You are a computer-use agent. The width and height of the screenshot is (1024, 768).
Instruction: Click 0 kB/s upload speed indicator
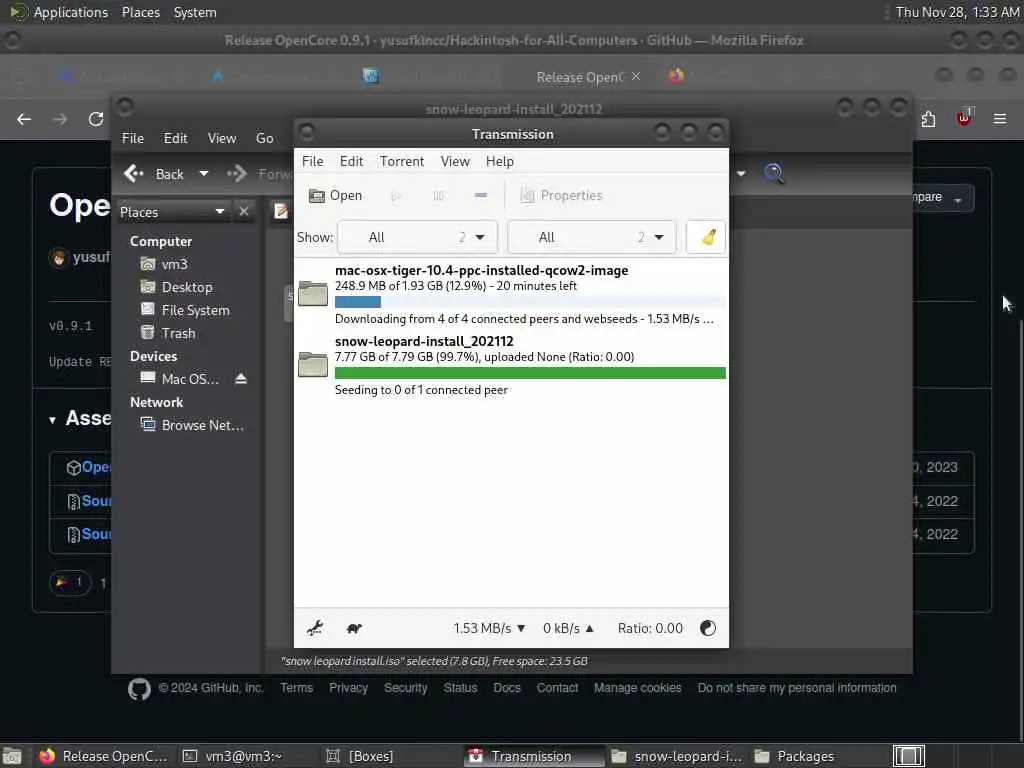pos(568,628)
